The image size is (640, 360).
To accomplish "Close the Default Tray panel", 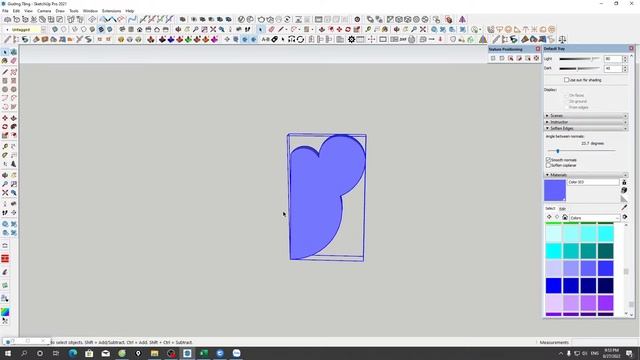I will pos(631,49).
